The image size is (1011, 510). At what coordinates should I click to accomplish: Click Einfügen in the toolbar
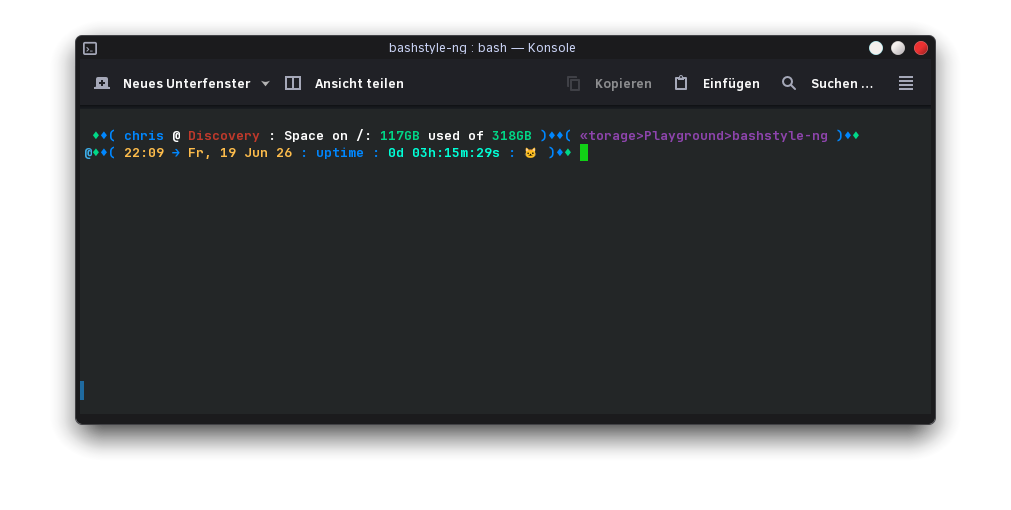coord(731,84)
